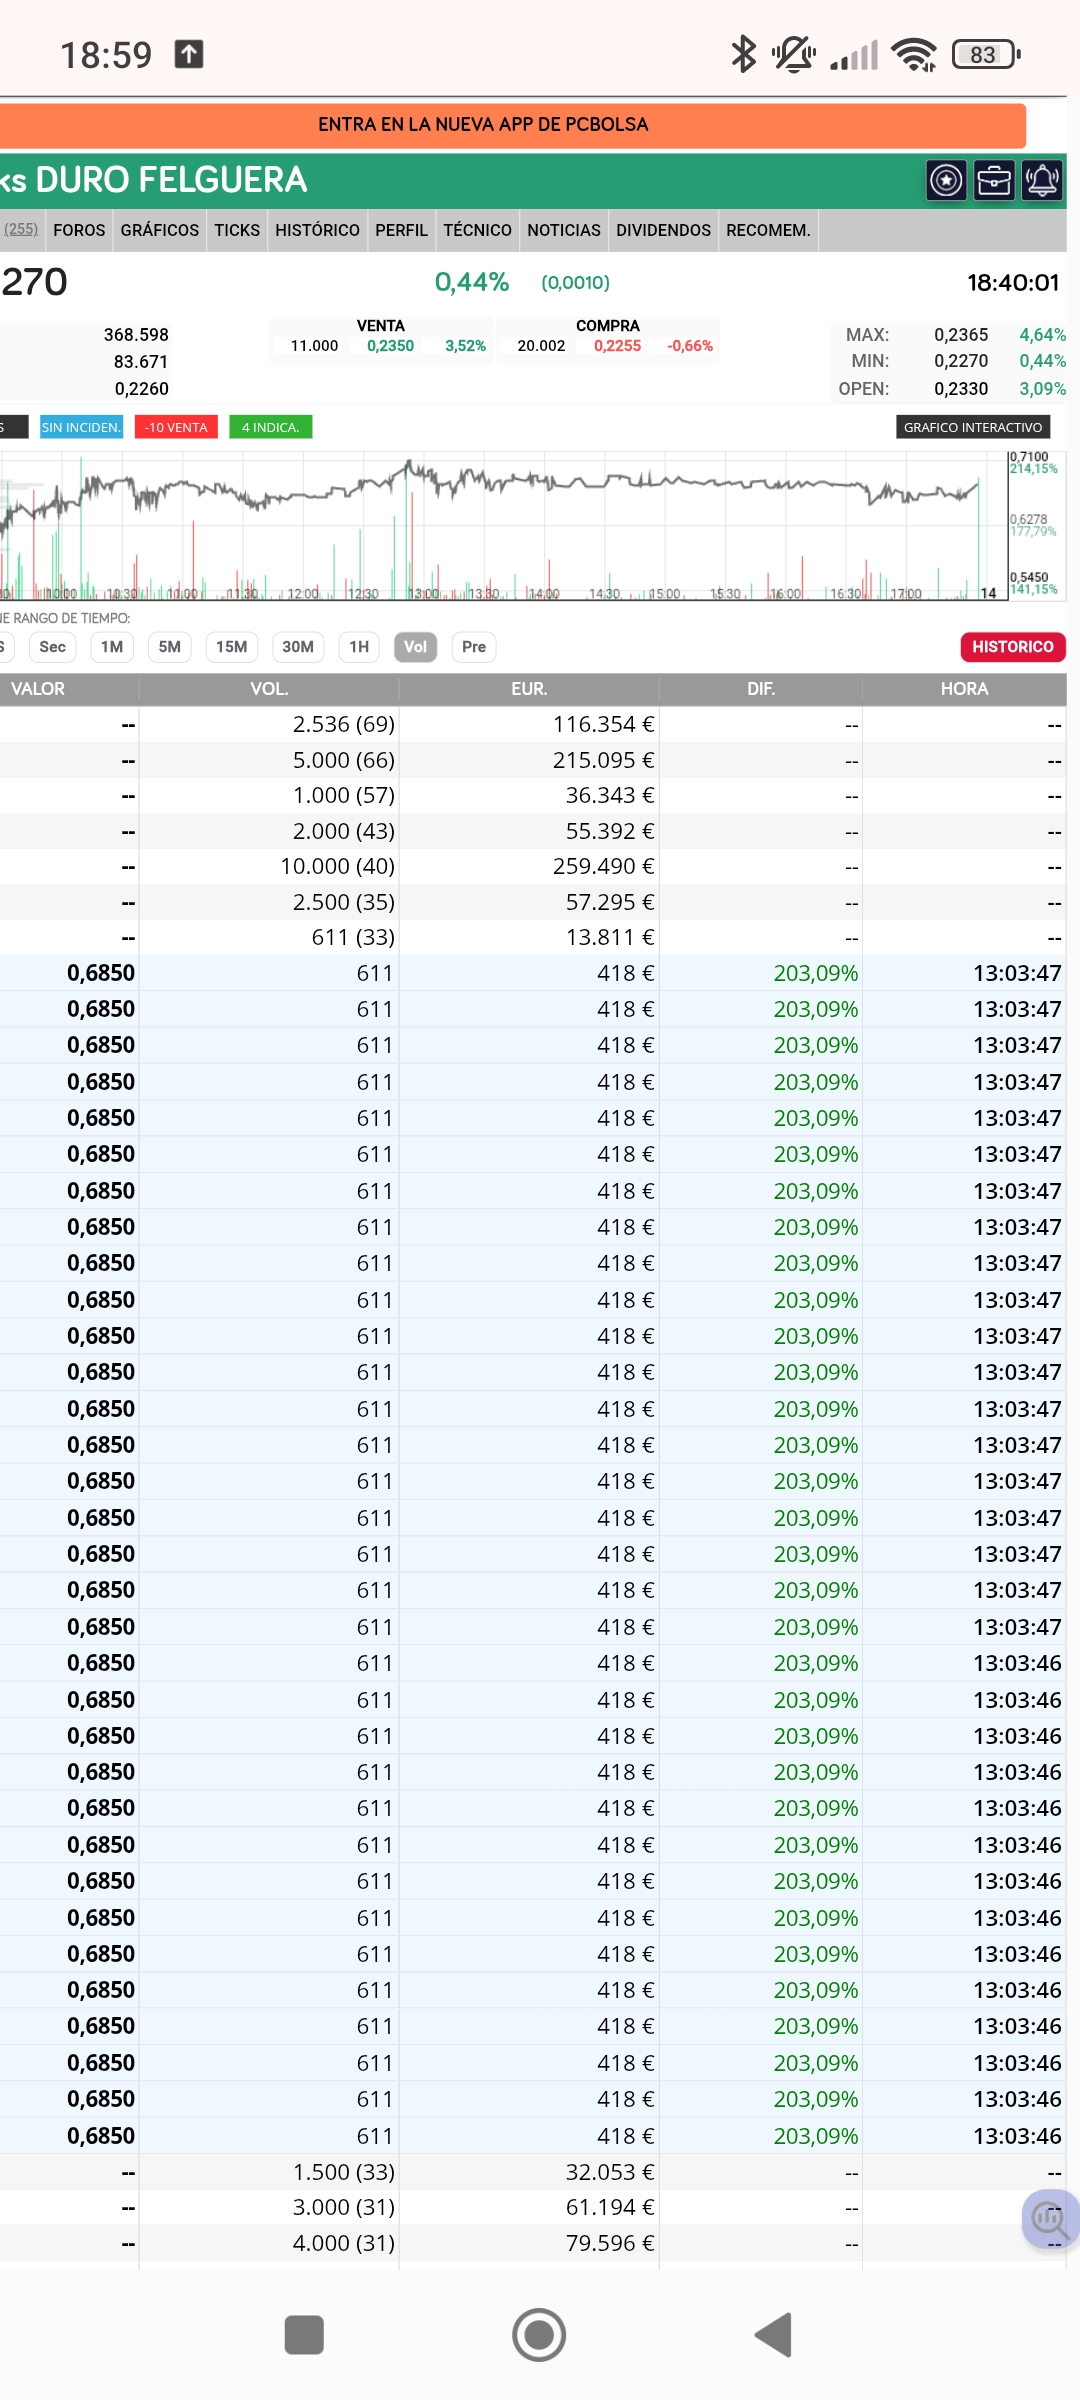
Task: Tap the Android back triangle button
Action: click(x=773, y=2335)
